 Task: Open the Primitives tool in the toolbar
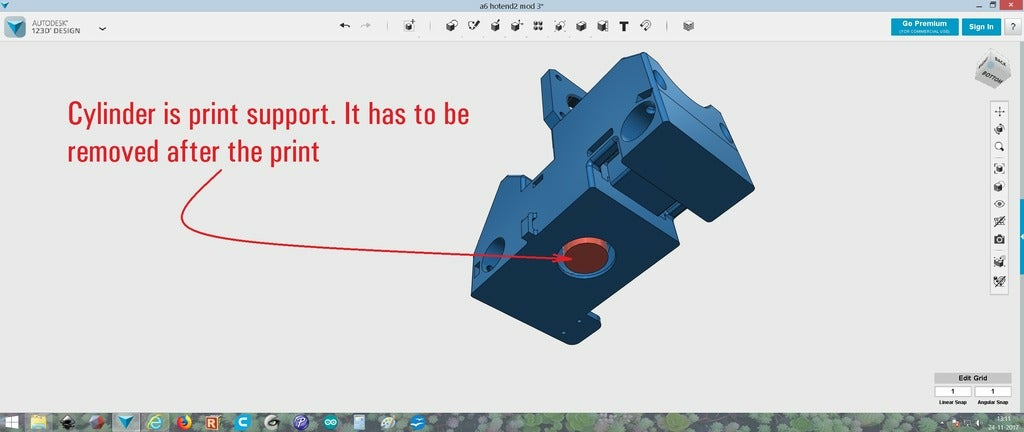point(452,27)
